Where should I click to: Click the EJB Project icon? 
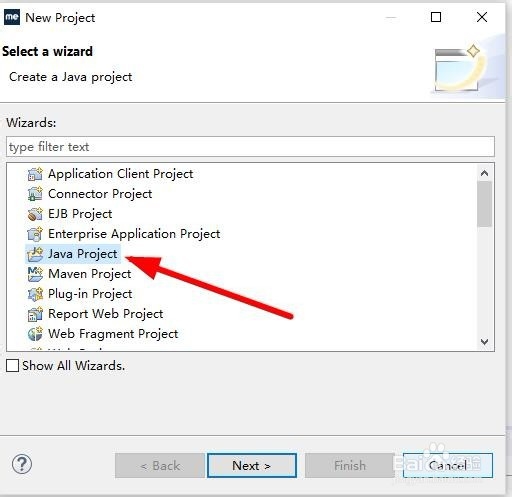point(35,214)
